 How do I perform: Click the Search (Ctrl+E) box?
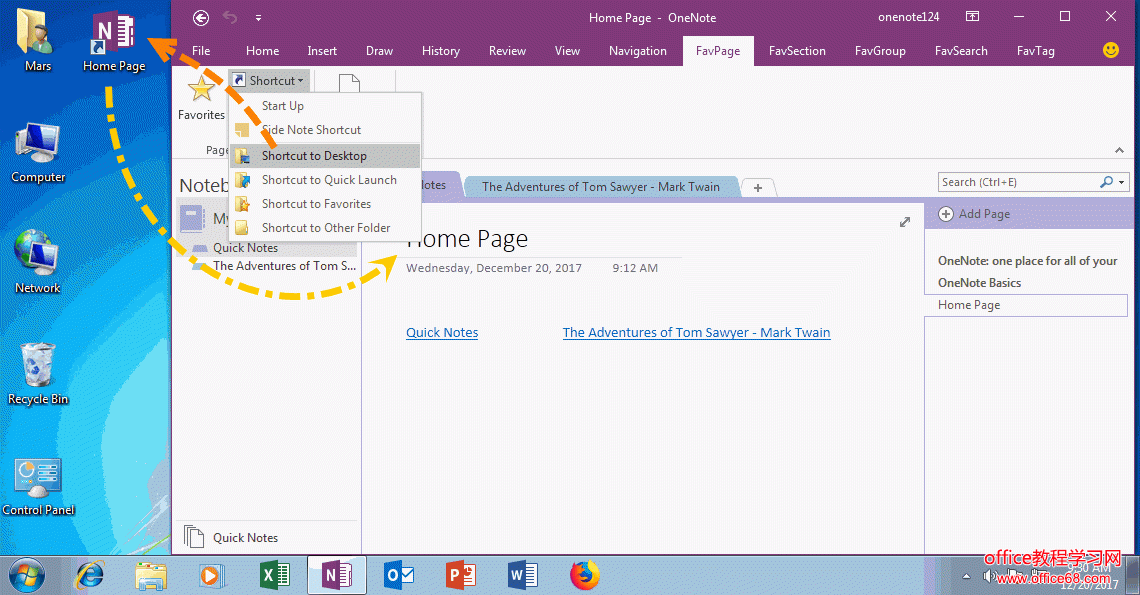[1018, 182]
